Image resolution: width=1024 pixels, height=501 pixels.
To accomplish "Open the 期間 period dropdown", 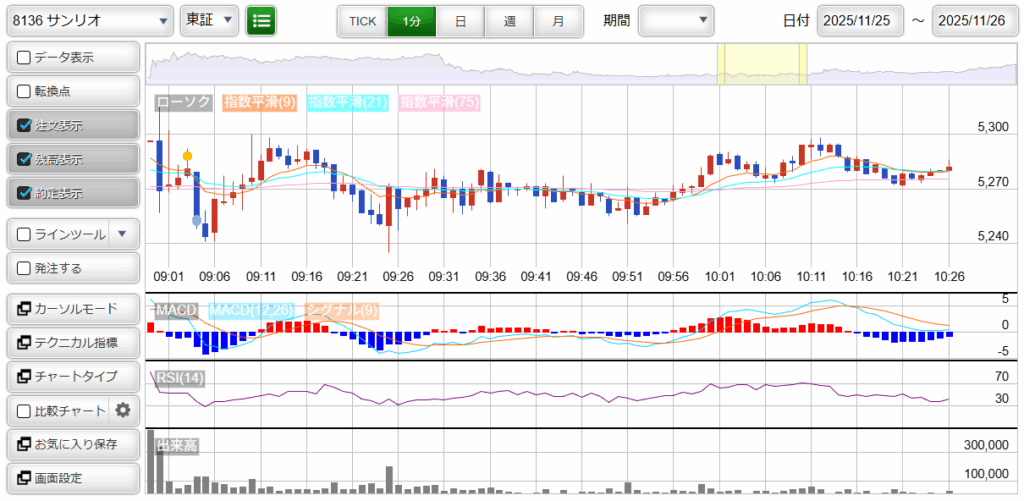I will [676, 20].
